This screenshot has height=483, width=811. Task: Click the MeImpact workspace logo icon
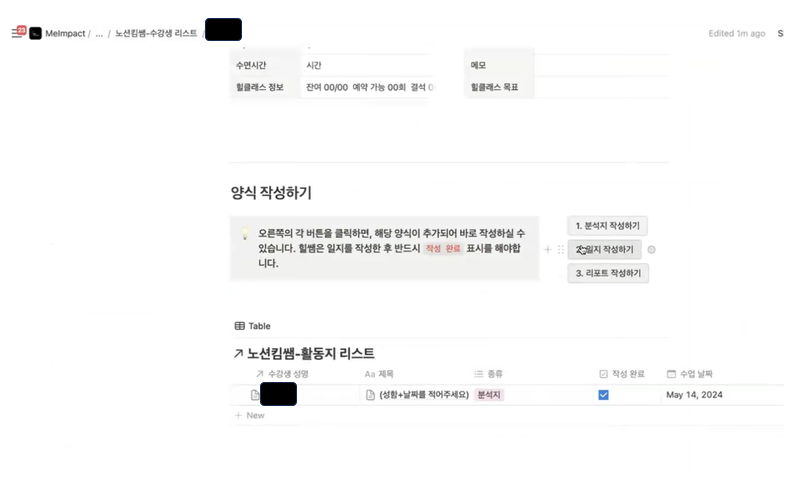point(35,34)
